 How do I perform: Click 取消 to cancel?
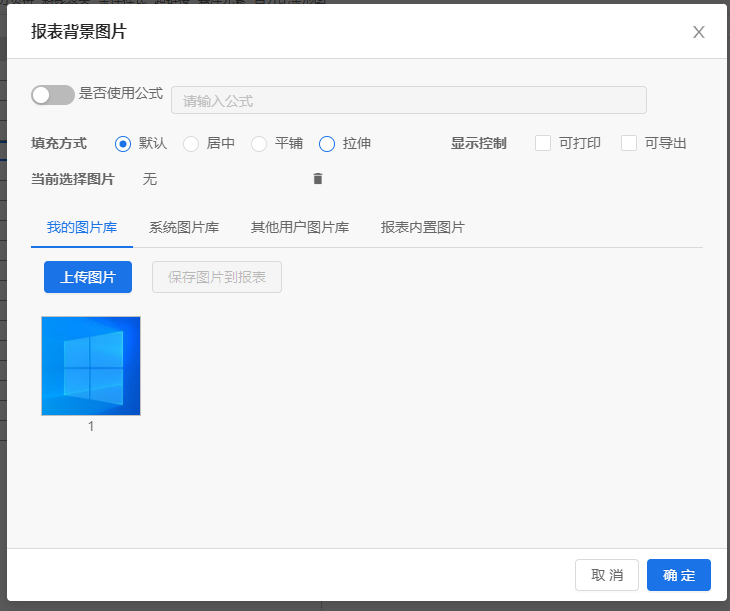coord(607,575)
